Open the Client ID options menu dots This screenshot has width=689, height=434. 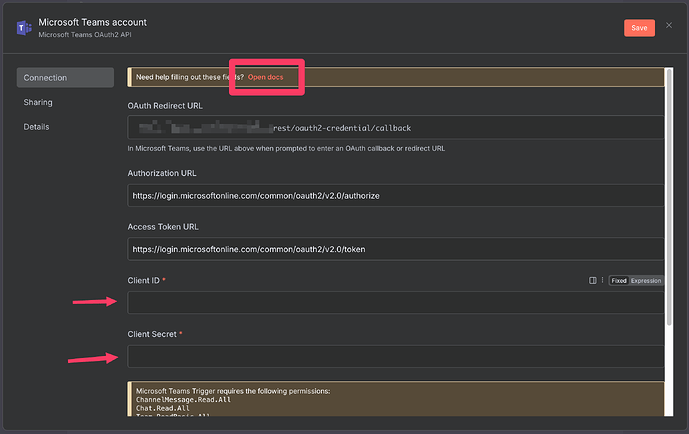point(602,280)
